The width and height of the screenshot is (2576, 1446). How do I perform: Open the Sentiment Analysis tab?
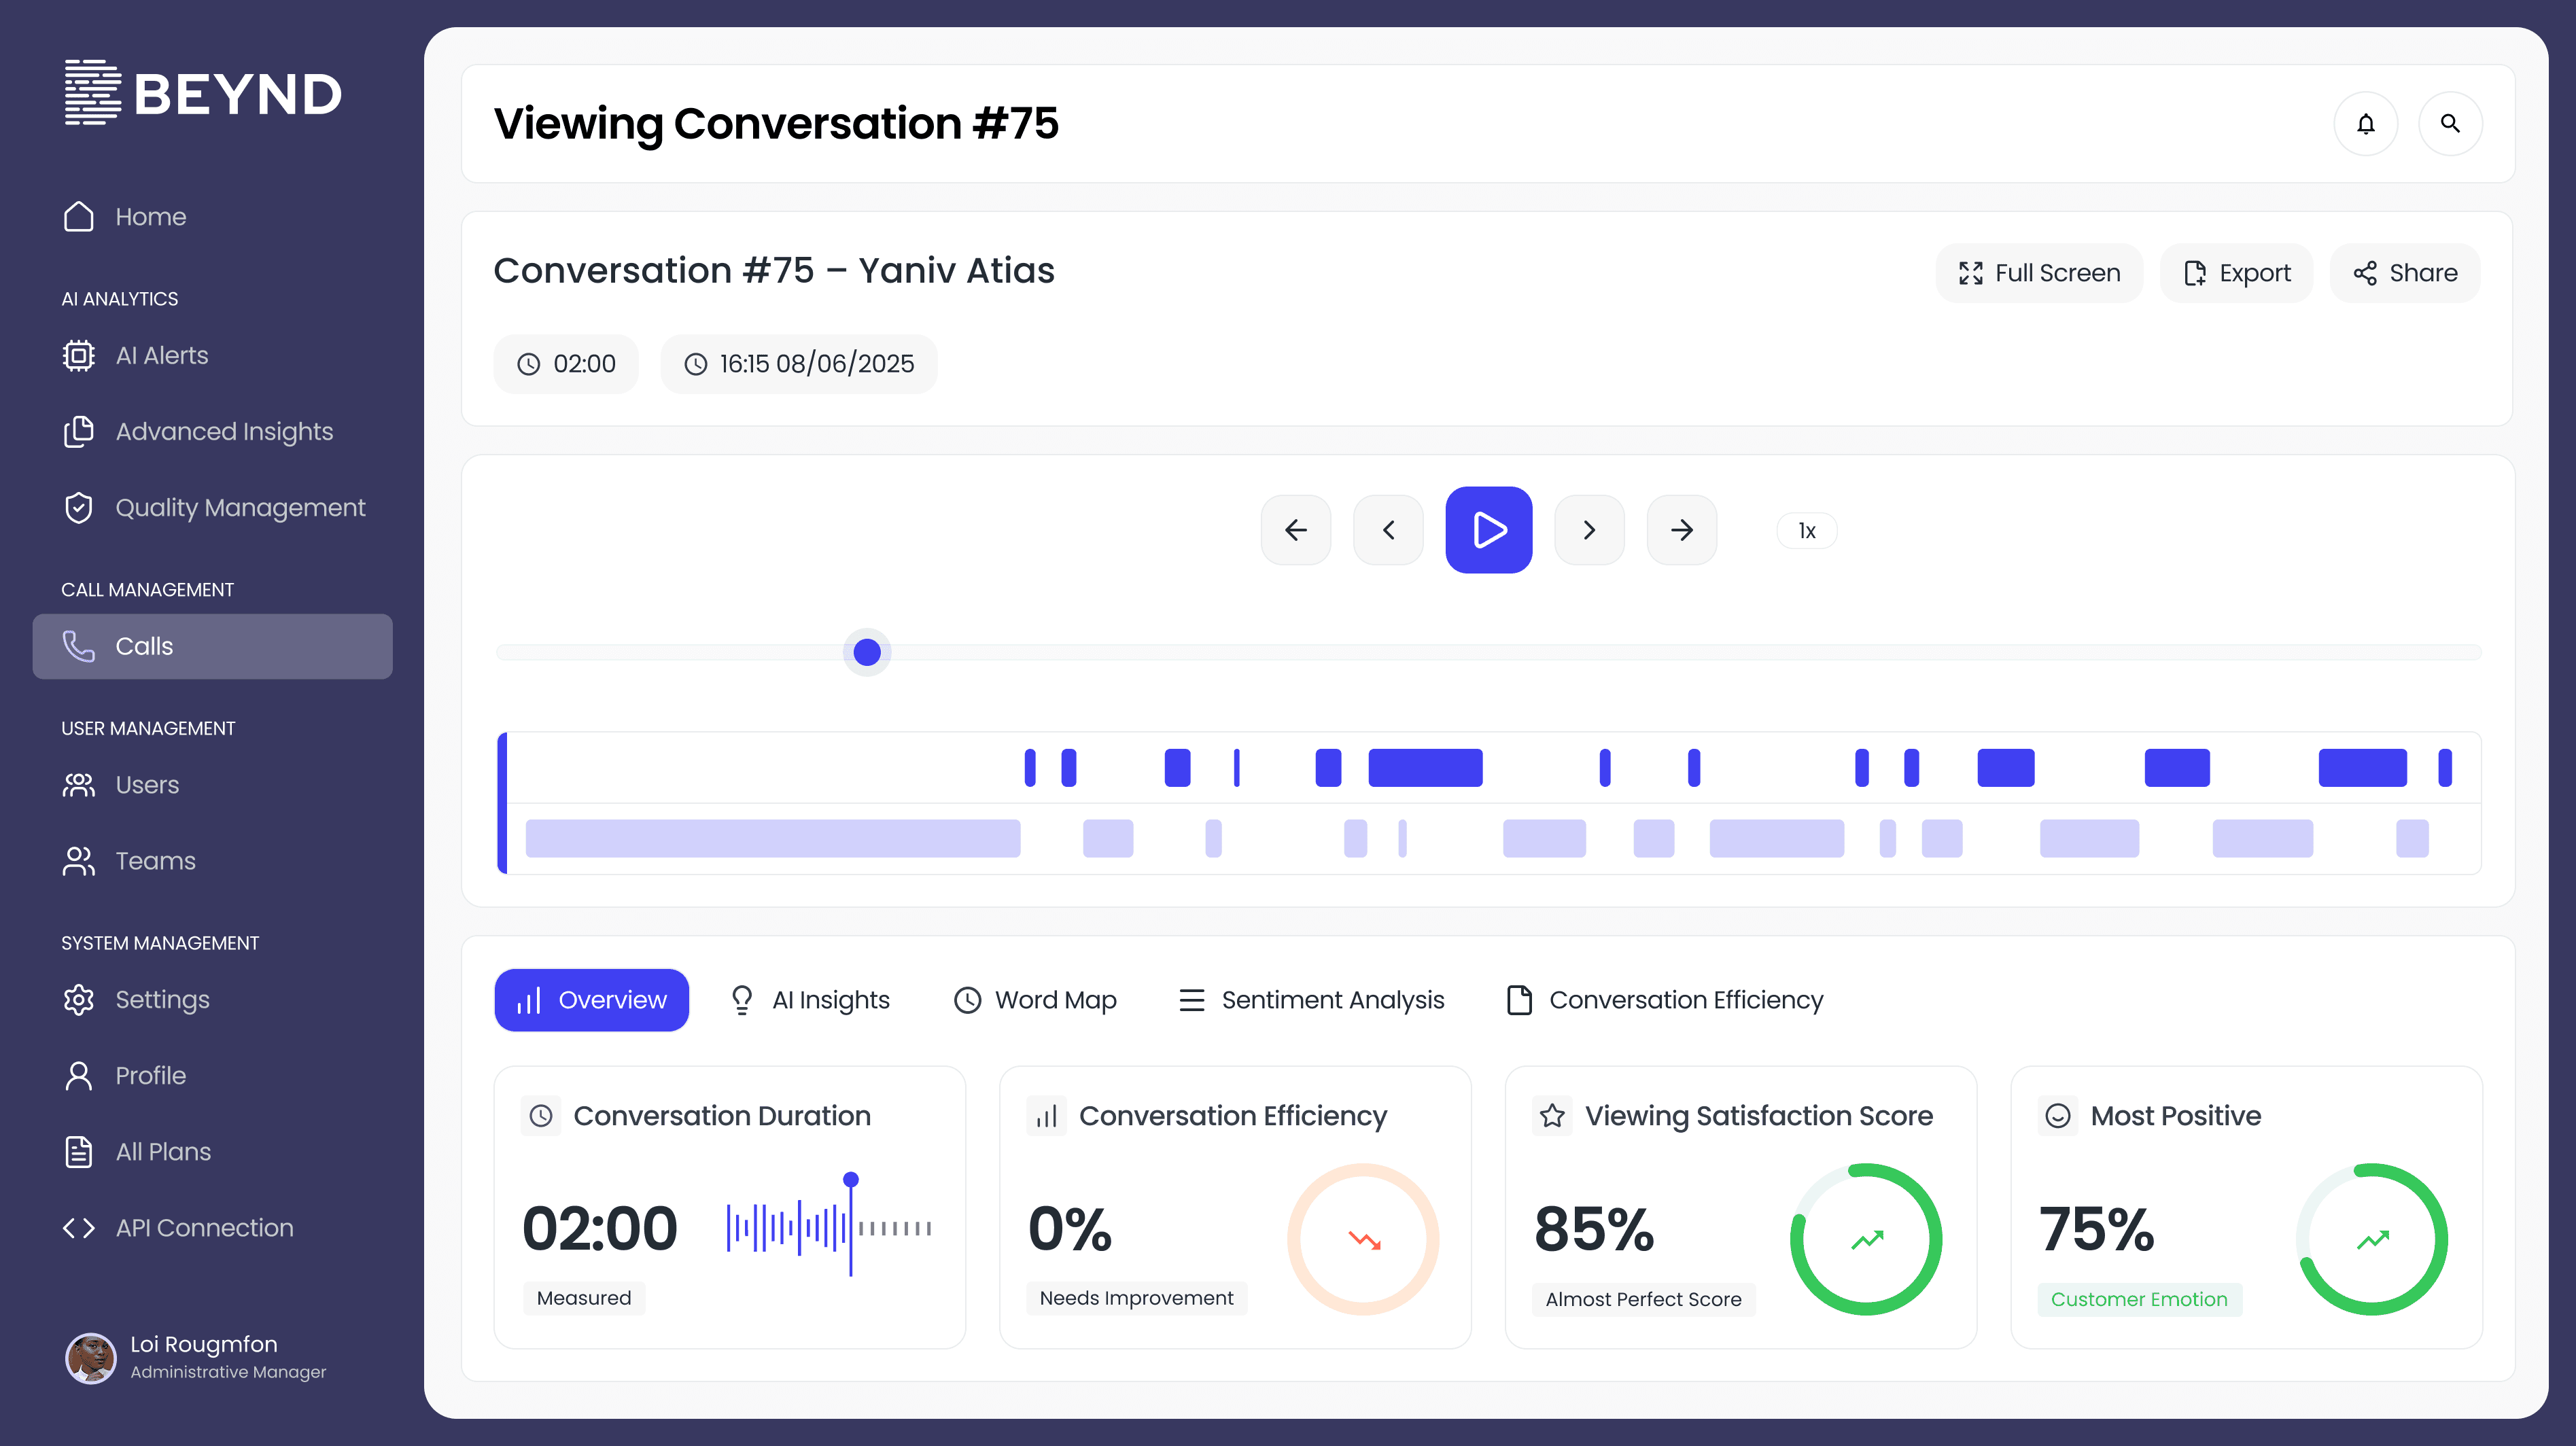[1313, 999]
